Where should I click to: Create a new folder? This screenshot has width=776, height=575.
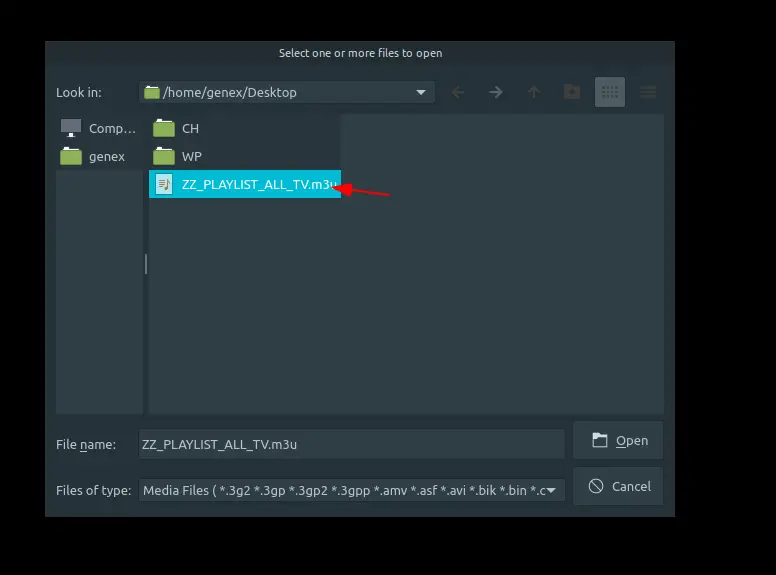coord(572,92)
